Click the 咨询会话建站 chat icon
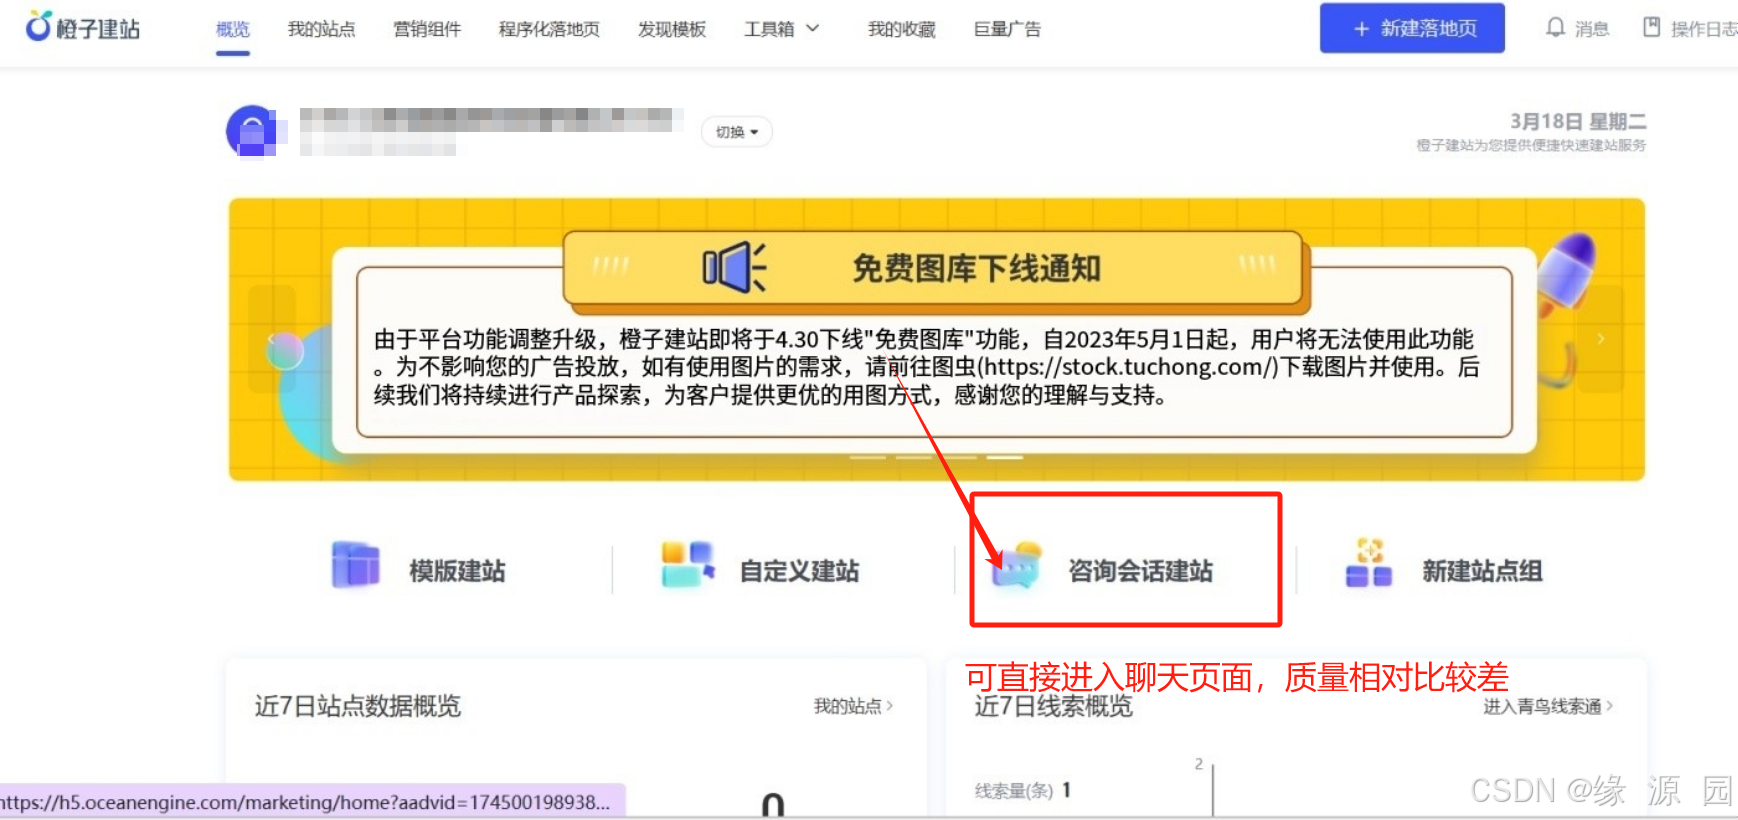The height and width of the screenshot is (820, 1738). (1016, 566)
